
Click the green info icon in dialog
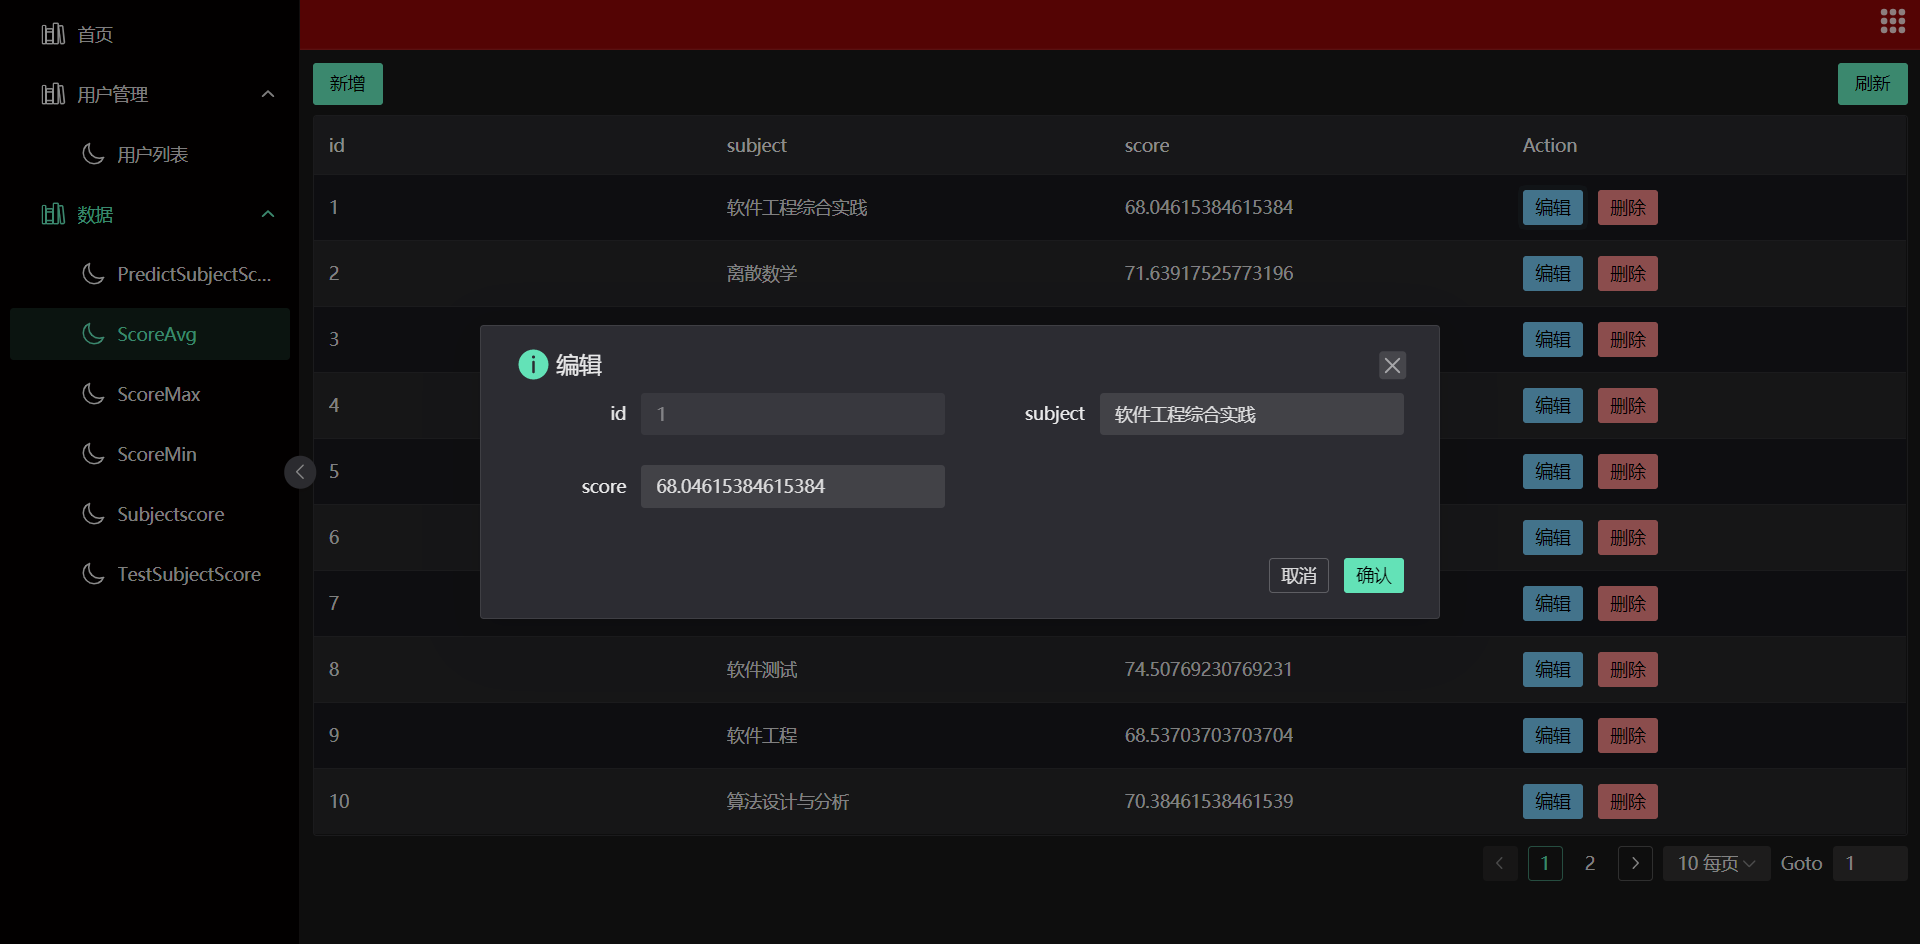[533, 365]
